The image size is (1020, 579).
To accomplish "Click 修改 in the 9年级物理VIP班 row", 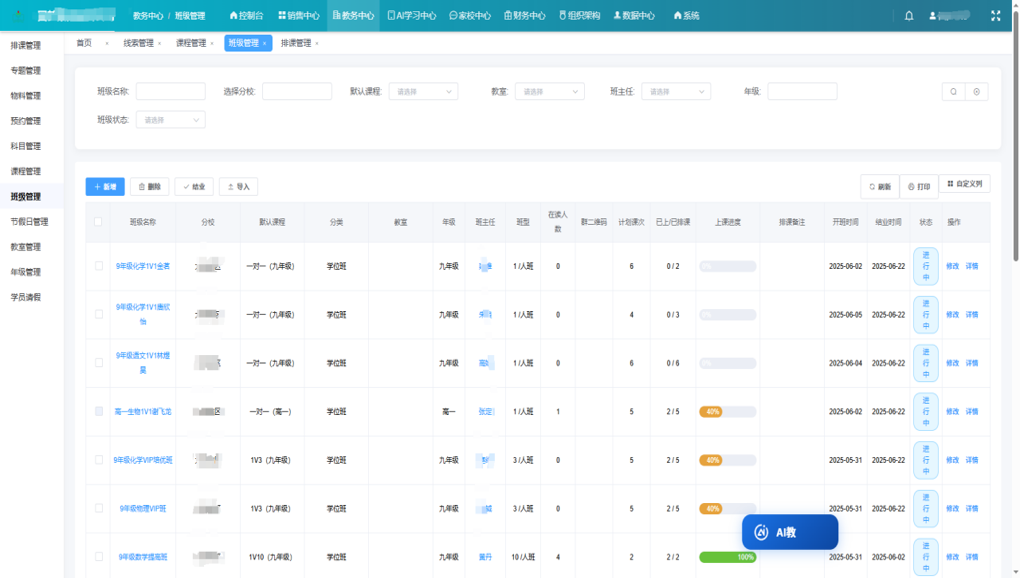I will tap(952, 509).
